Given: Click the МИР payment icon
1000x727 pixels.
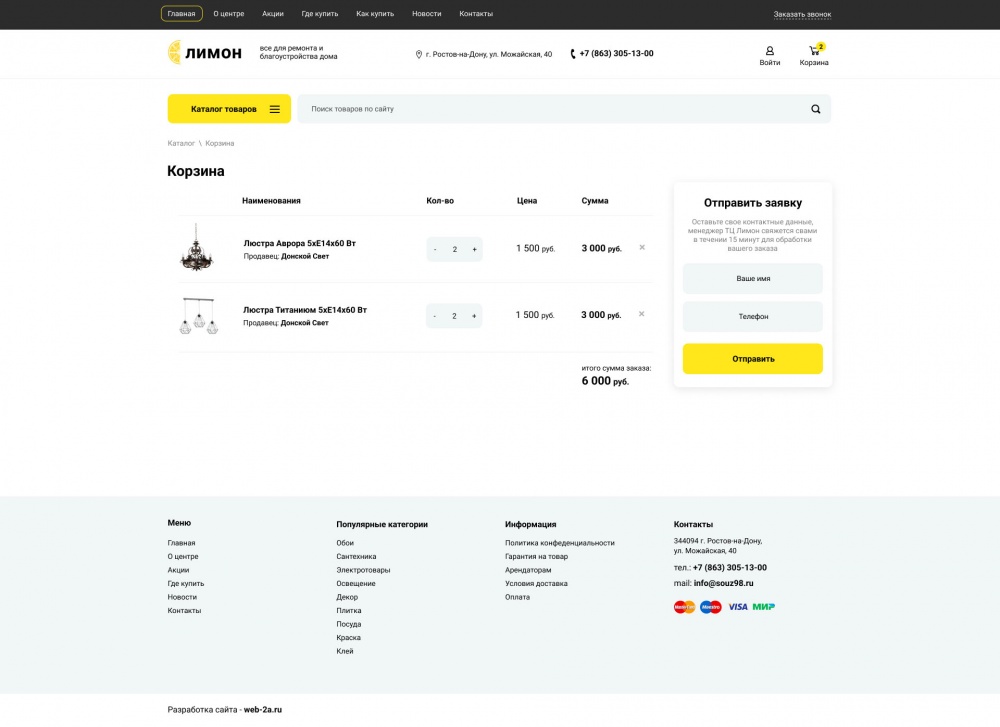Looking at the screenshot, I should (764, 607).
